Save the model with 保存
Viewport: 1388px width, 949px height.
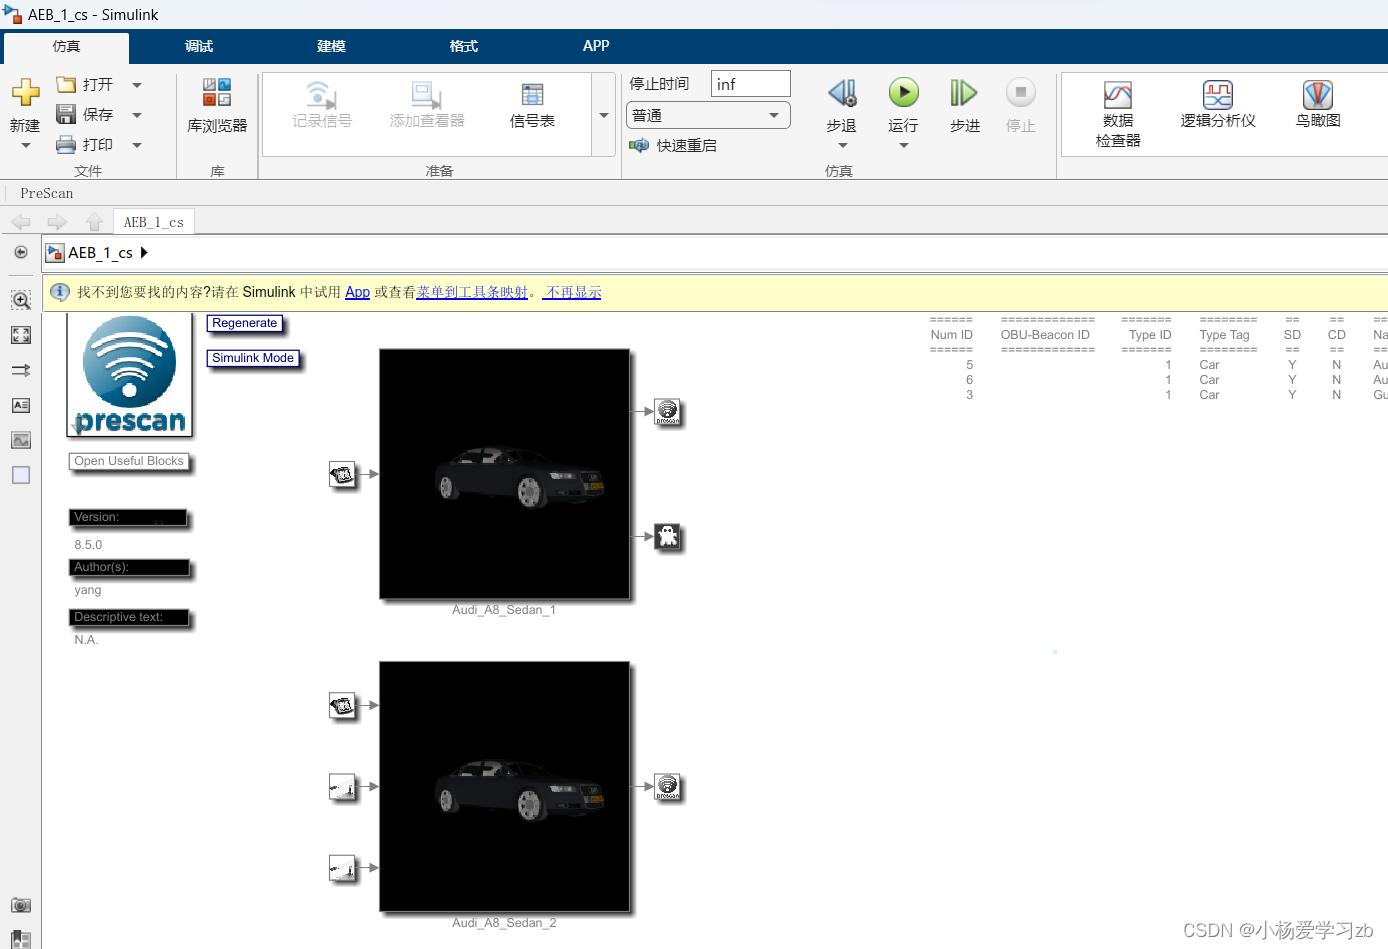86,115
